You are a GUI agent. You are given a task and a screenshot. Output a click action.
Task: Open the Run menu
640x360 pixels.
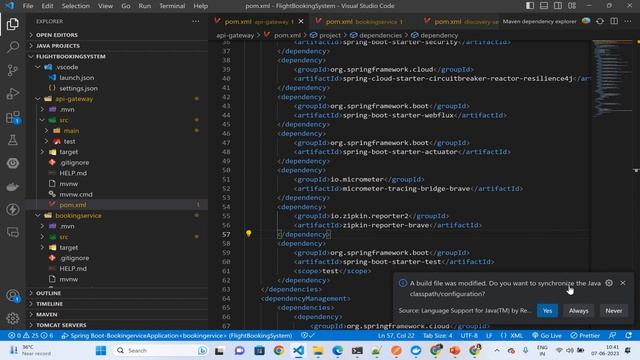click(x=144, y=6)
